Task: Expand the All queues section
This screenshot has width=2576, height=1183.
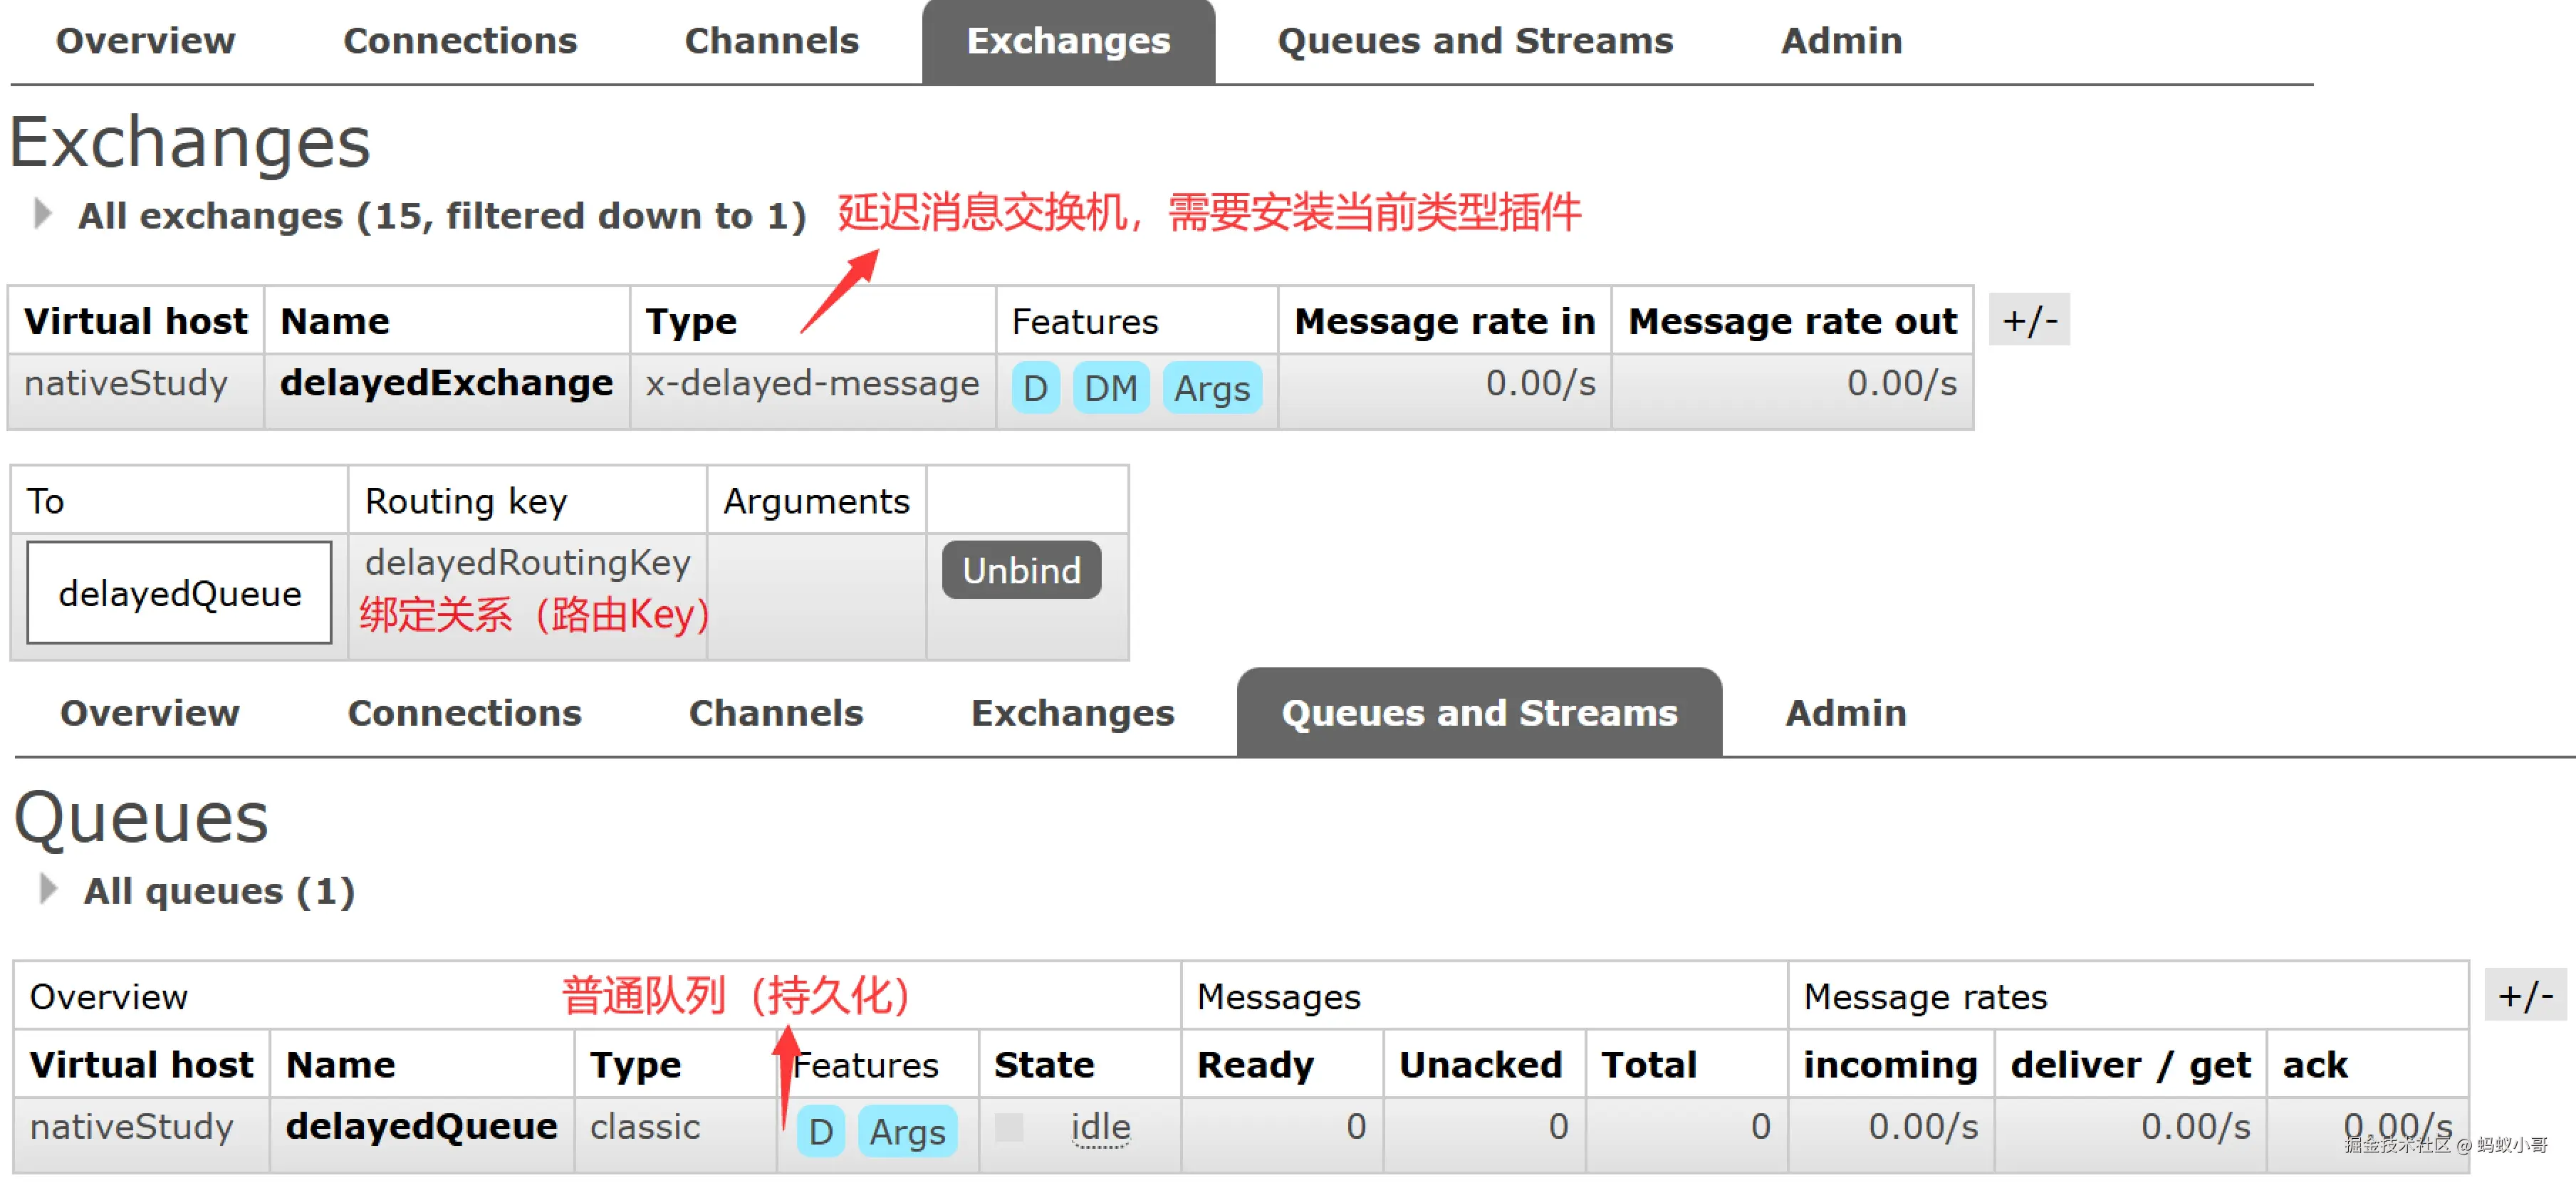Action: click(x=47, y=889)
